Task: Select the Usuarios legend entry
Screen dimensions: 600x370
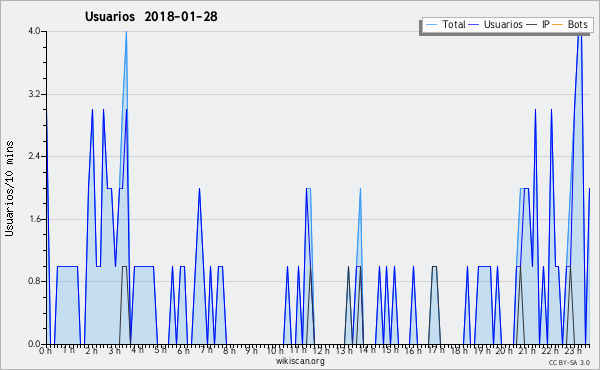Action: [x=496, y=24]
